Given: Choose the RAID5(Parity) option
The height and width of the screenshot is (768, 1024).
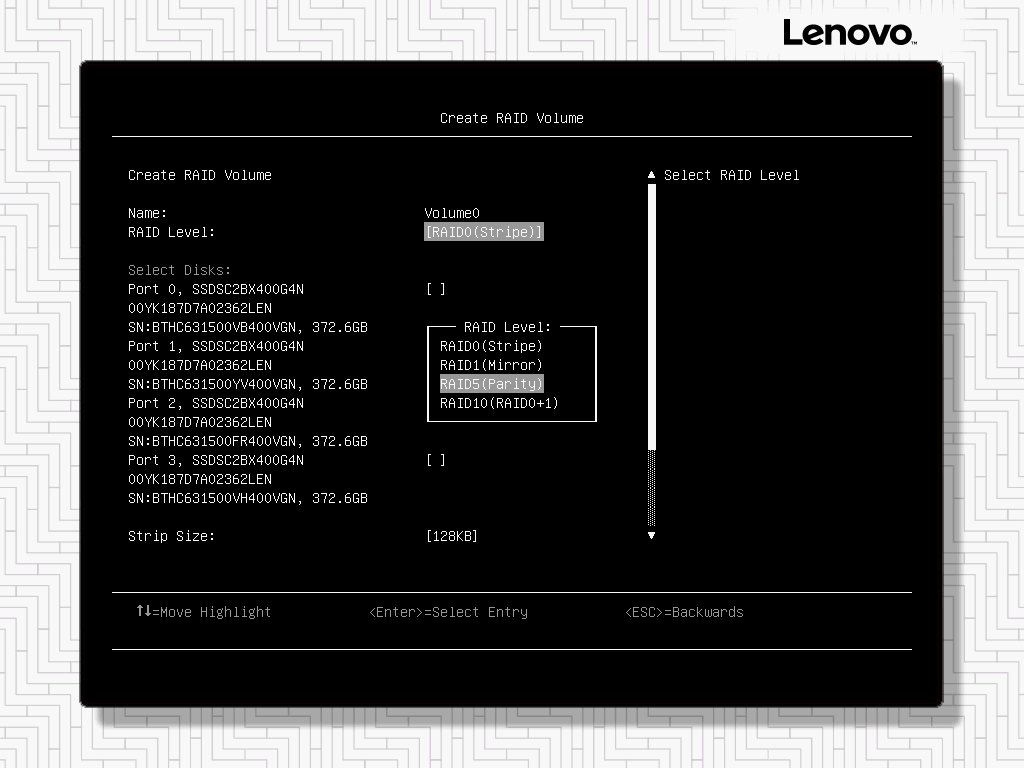Looking at the screenshot, I should coord(491,384).
